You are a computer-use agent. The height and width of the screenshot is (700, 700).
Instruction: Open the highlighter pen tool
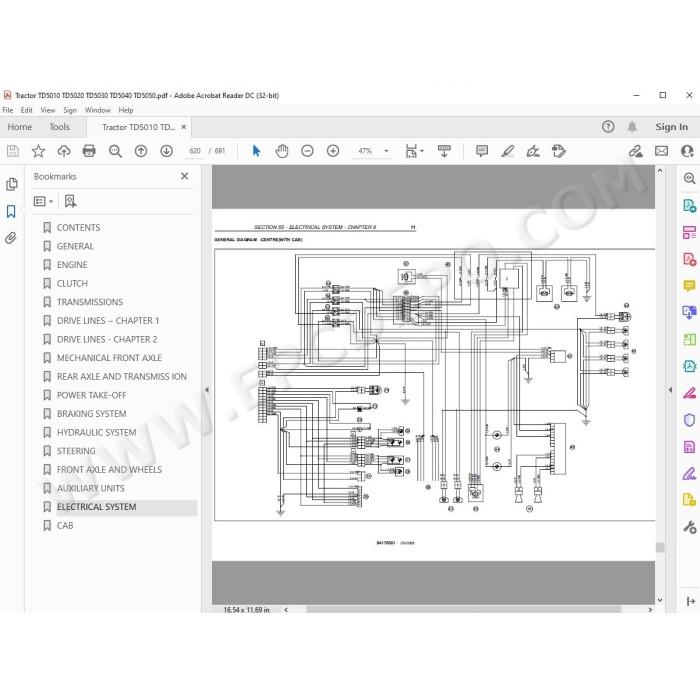point(507,151)
